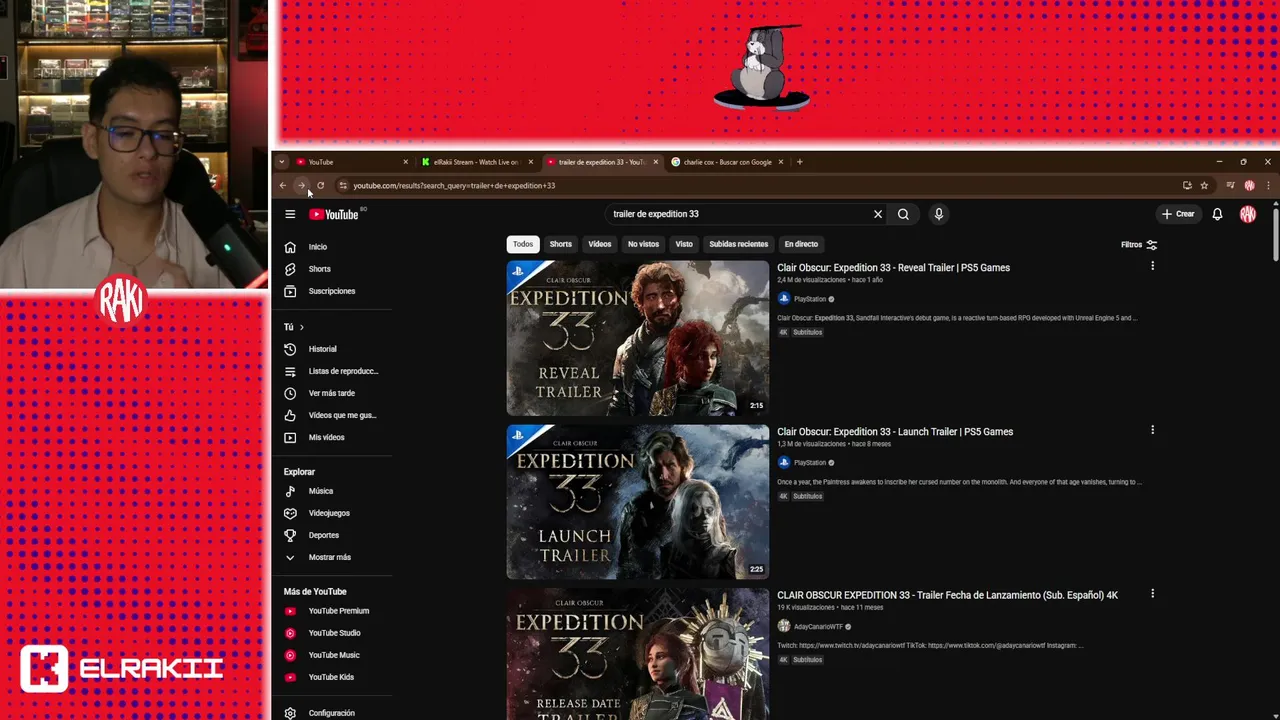Open the Trailer Fecha de Lanzamiento title
1280x720 pixels.
[947, 595]
